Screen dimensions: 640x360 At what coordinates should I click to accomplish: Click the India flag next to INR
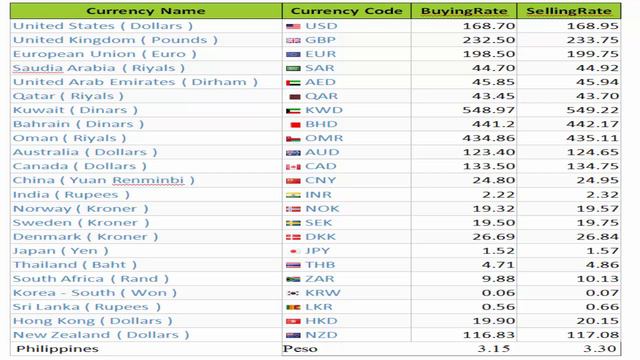click(293, 195)
